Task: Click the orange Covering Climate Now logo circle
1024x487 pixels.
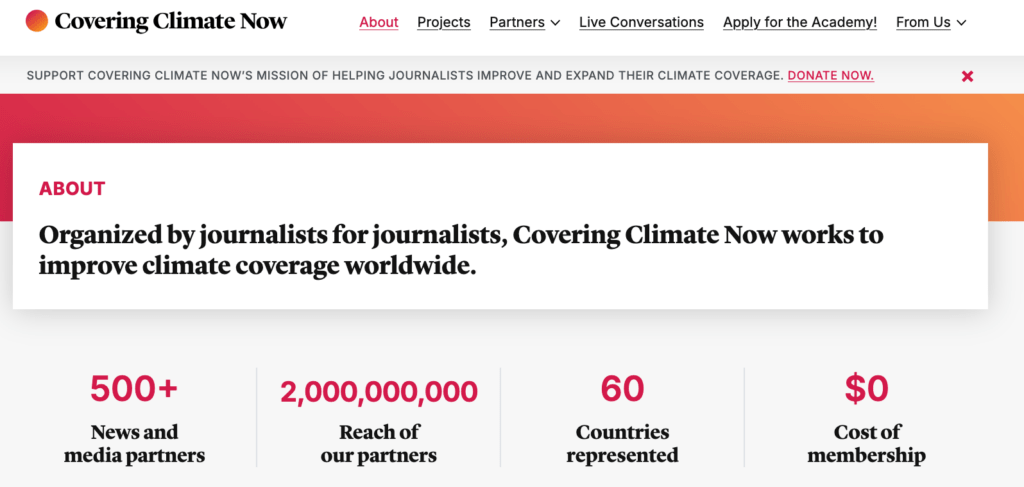Action: point(37,21)
